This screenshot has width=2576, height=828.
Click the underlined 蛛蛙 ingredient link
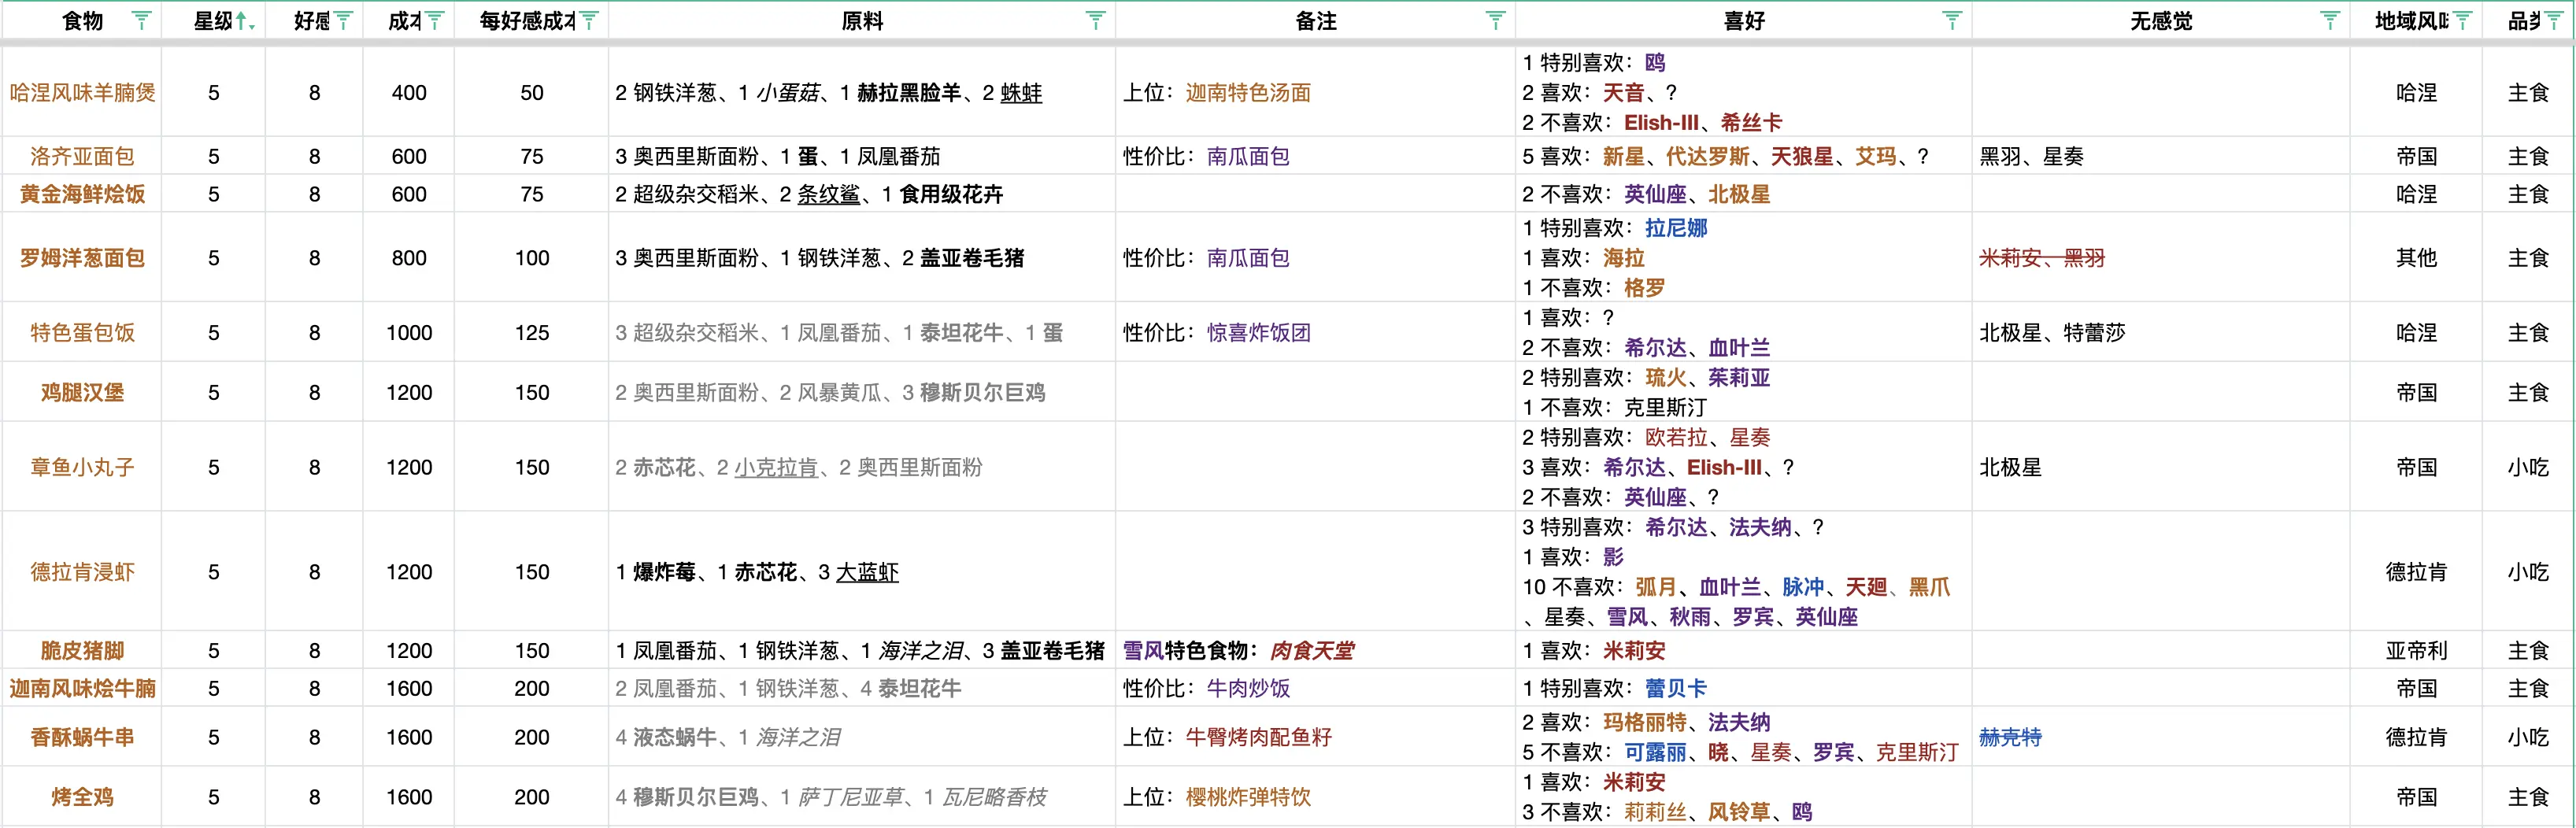[1020, 93]
